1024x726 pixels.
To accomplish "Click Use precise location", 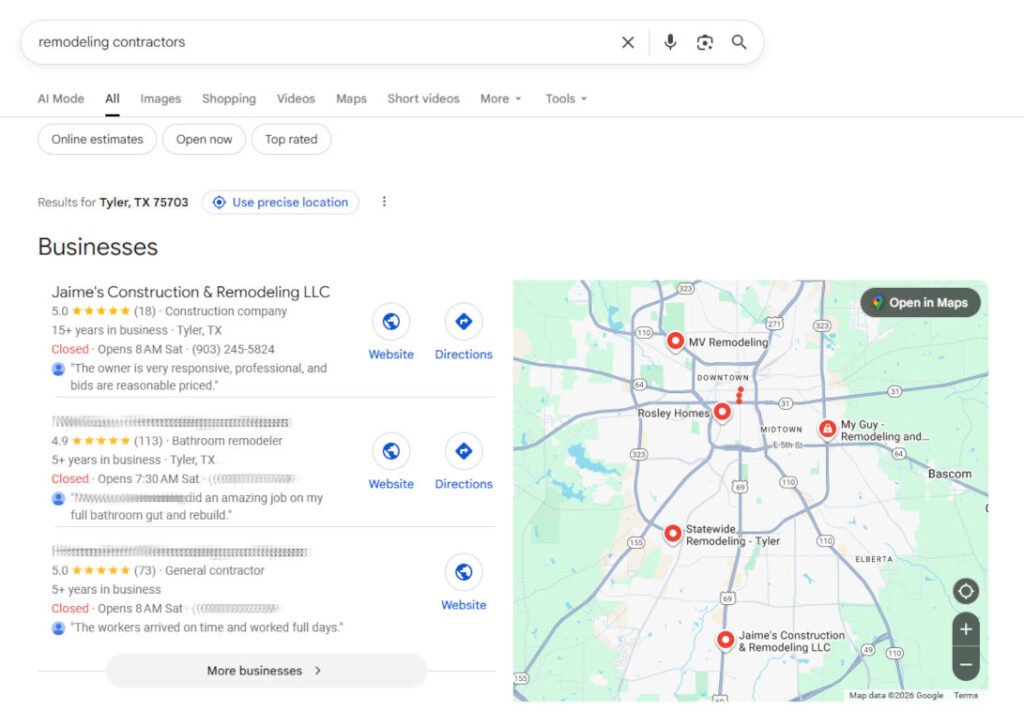I will tap(280, 202).
